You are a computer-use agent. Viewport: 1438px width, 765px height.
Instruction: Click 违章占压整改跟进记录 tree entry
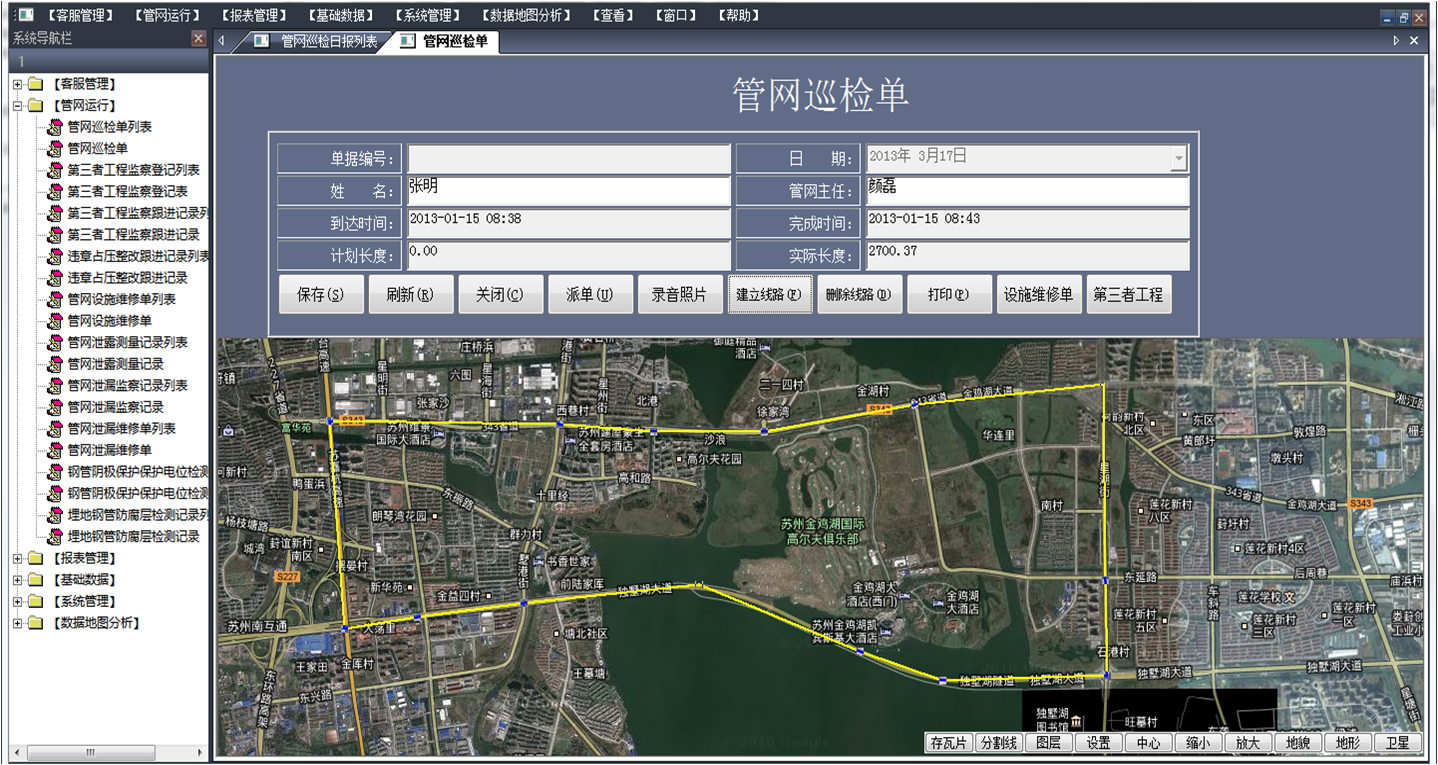[127, 278]
